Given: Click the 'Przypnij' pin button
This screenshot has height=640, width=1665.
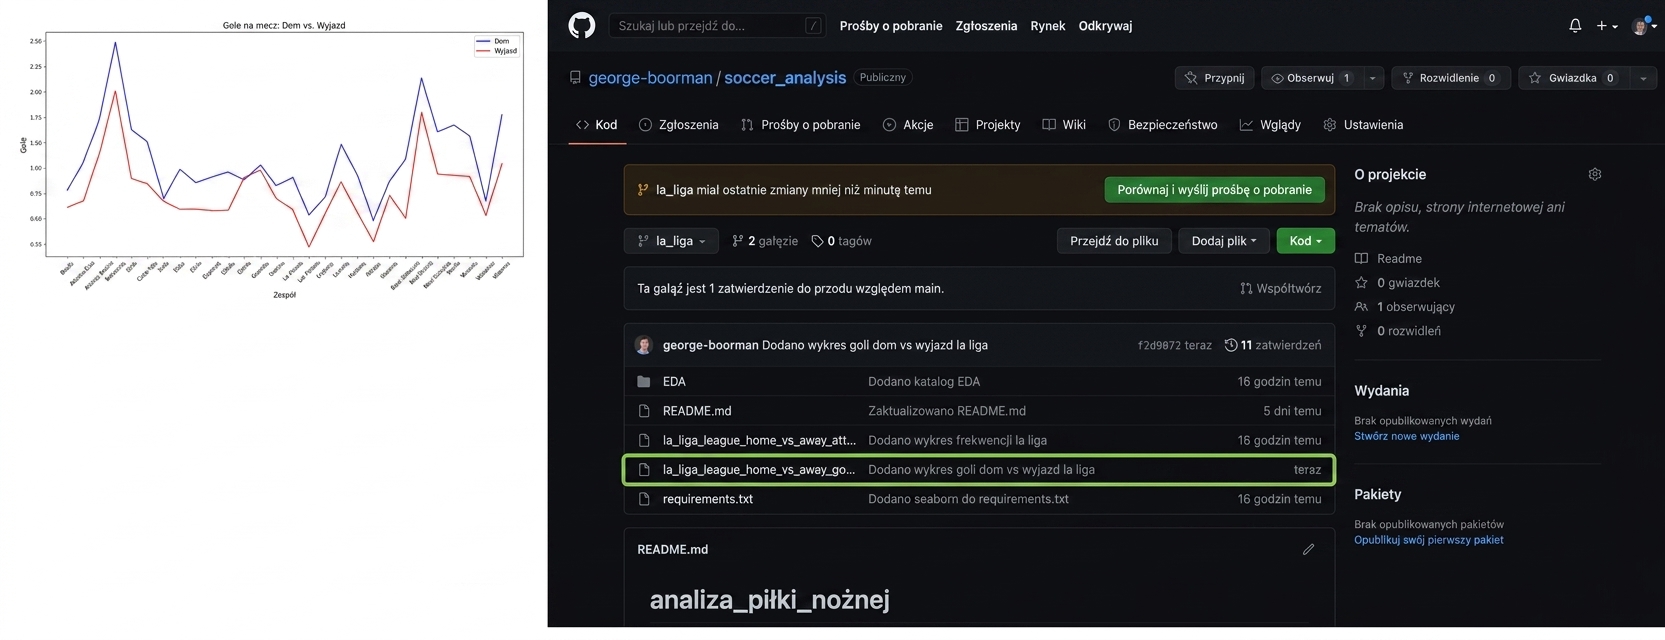Looking at the screenshot, I should click(x=1214, y=78).
